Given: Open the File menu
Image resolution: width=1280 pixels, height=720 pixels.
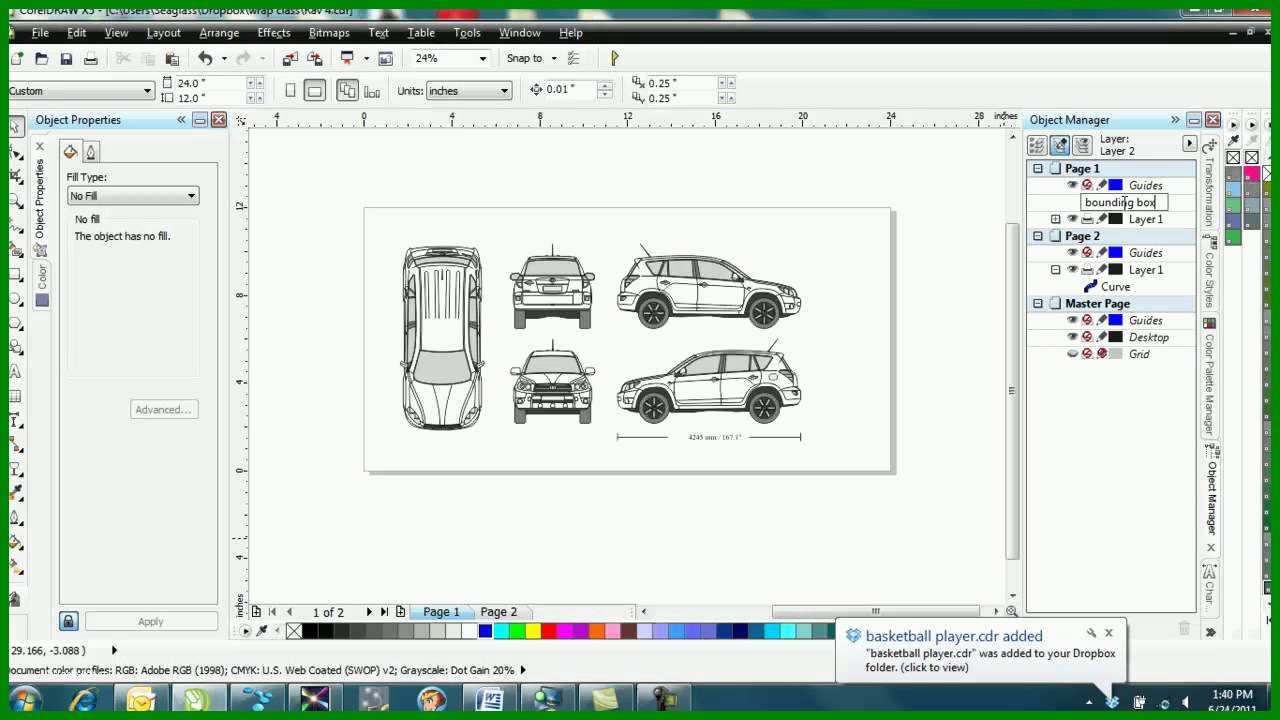Looking at the screenshot, I should [40, 33].
